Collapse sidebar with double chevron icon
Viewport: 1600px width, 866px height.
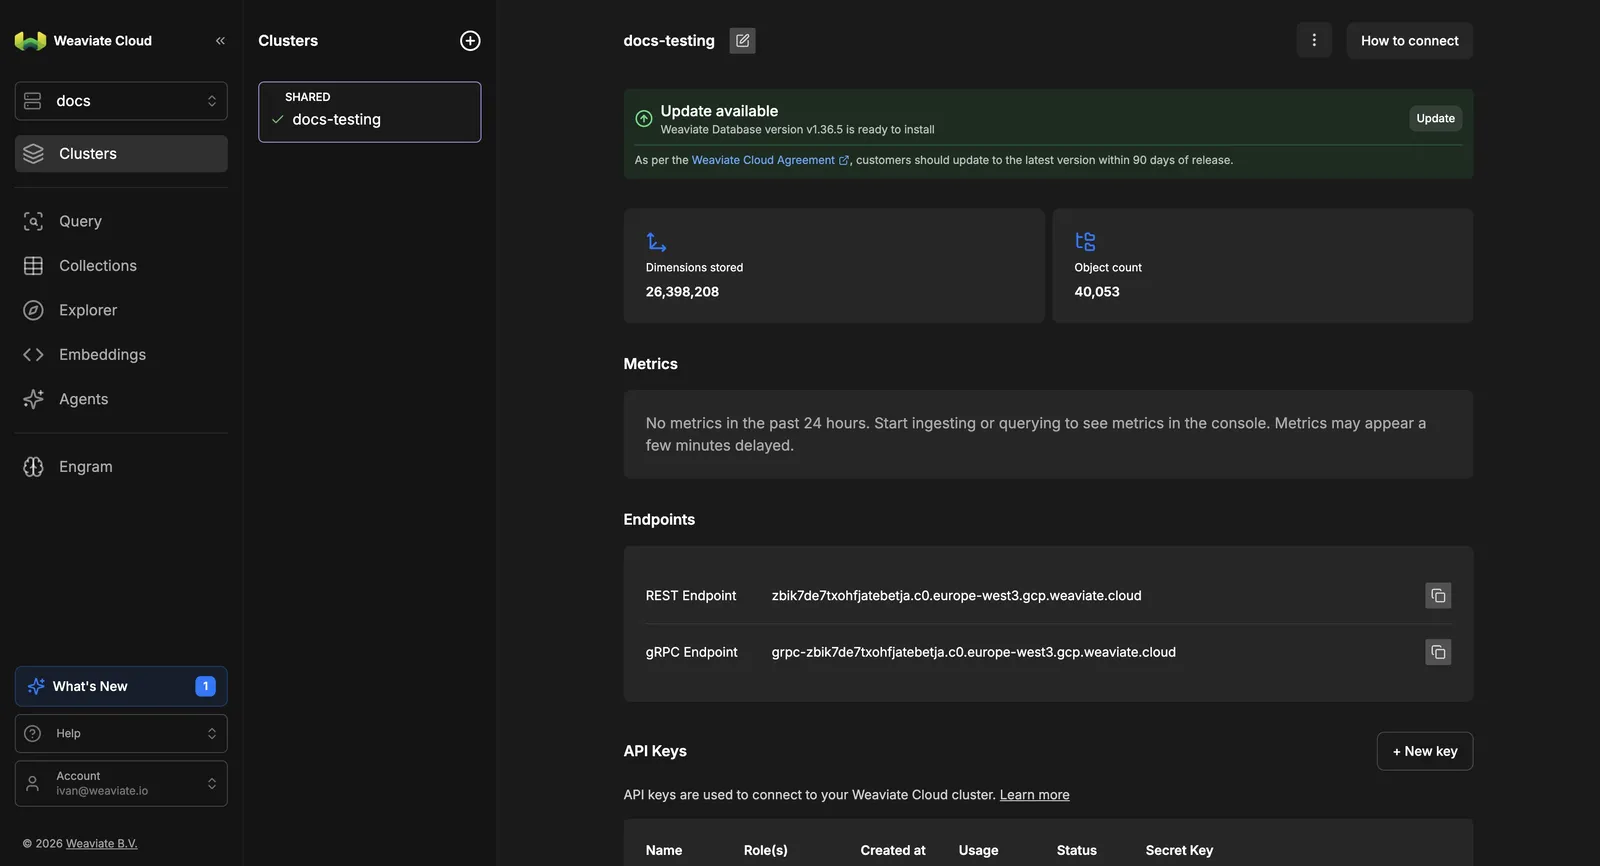pos(220,41)
